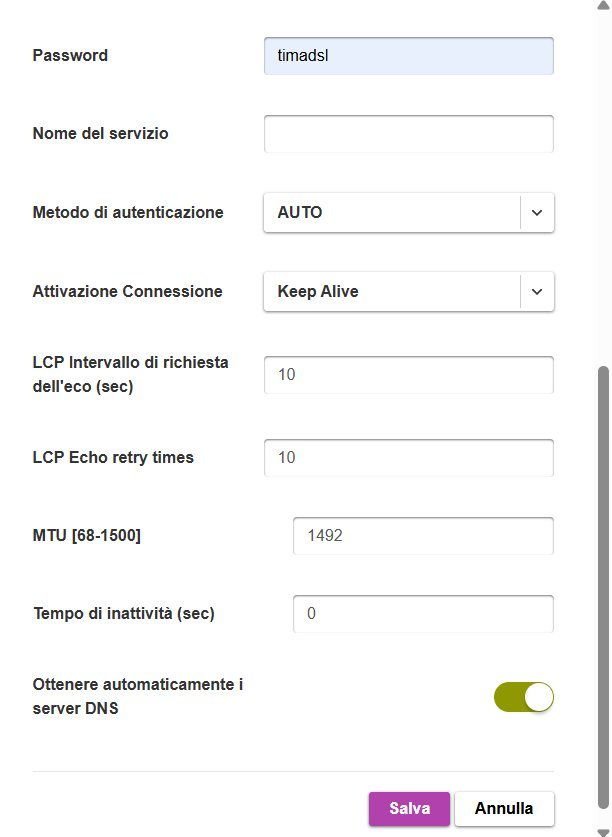Image resolution: width=612 pixels, height=837 pixels.
Task: Click the MTU [68-1500] label
Action: click(x=87, y=536)
